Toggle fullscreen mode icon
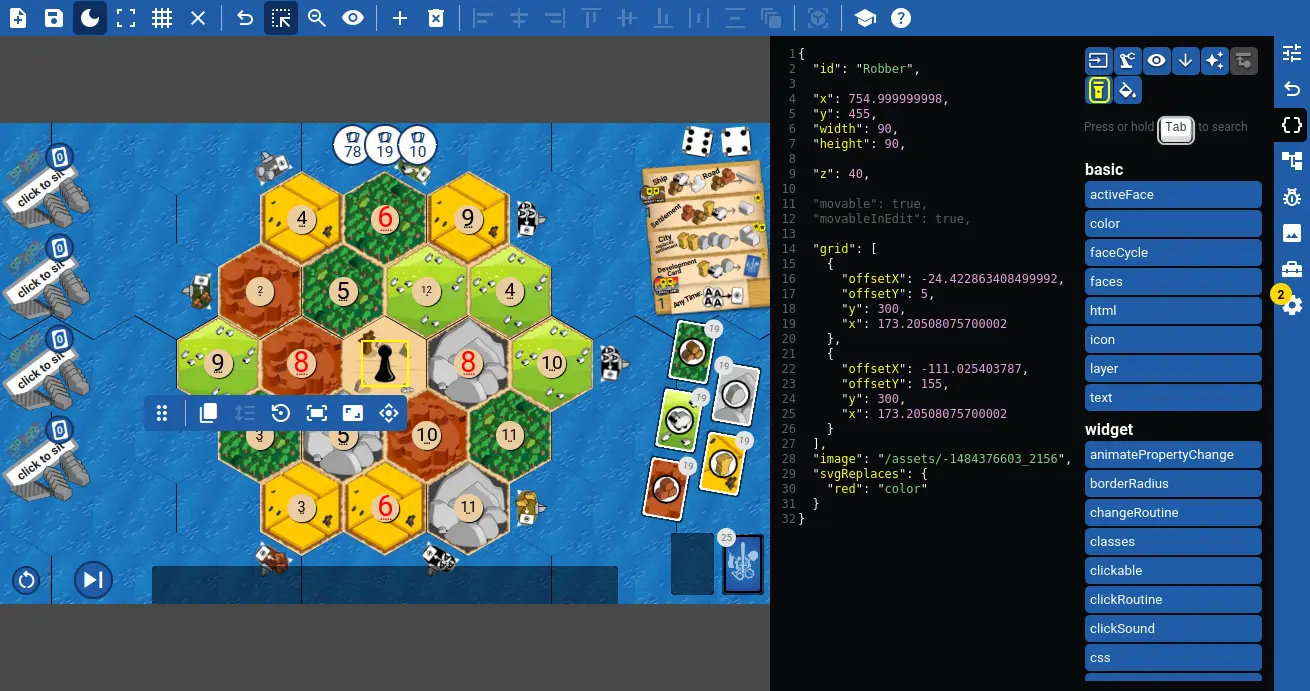 tap(126, 18)
